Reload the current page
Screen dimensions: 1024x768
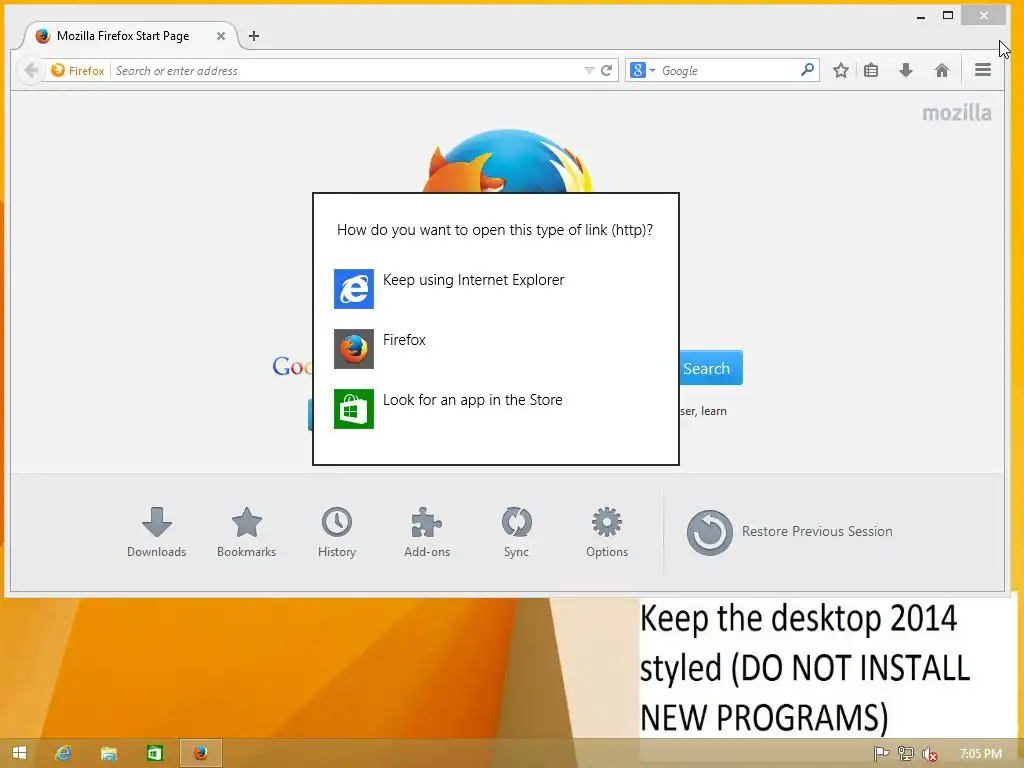[x=607, y=70]
